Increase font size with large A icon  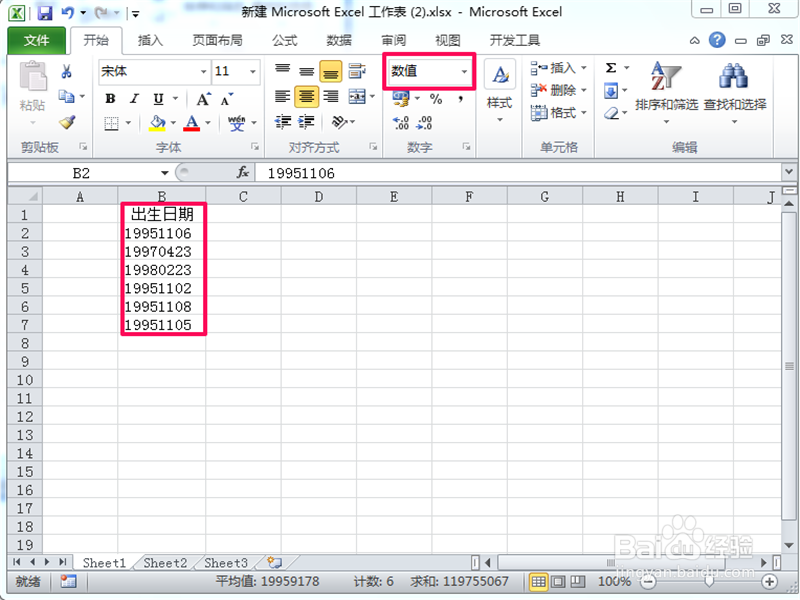click(204, 99)
